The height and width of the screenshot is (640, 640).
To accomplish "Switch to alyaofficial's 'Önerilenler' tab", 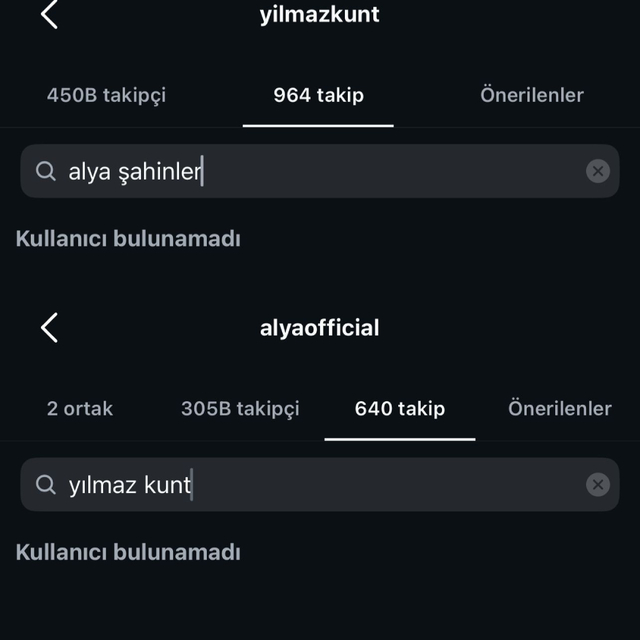I will click(559, 408).
